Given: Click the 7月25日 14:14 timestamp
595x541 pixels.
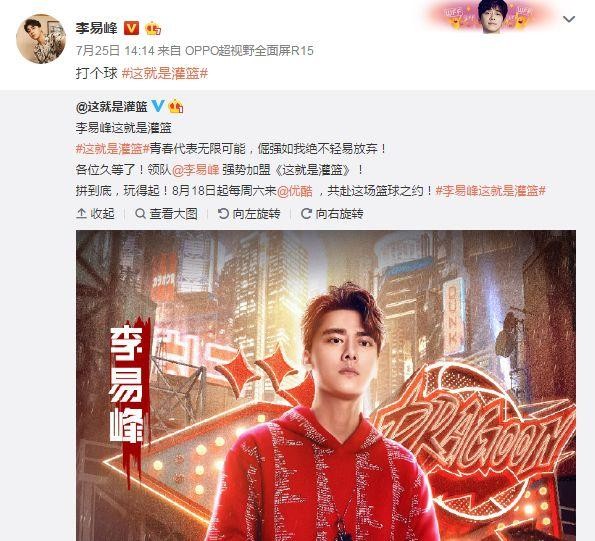Looking at the screenshot, I should [x=115, y=51].
